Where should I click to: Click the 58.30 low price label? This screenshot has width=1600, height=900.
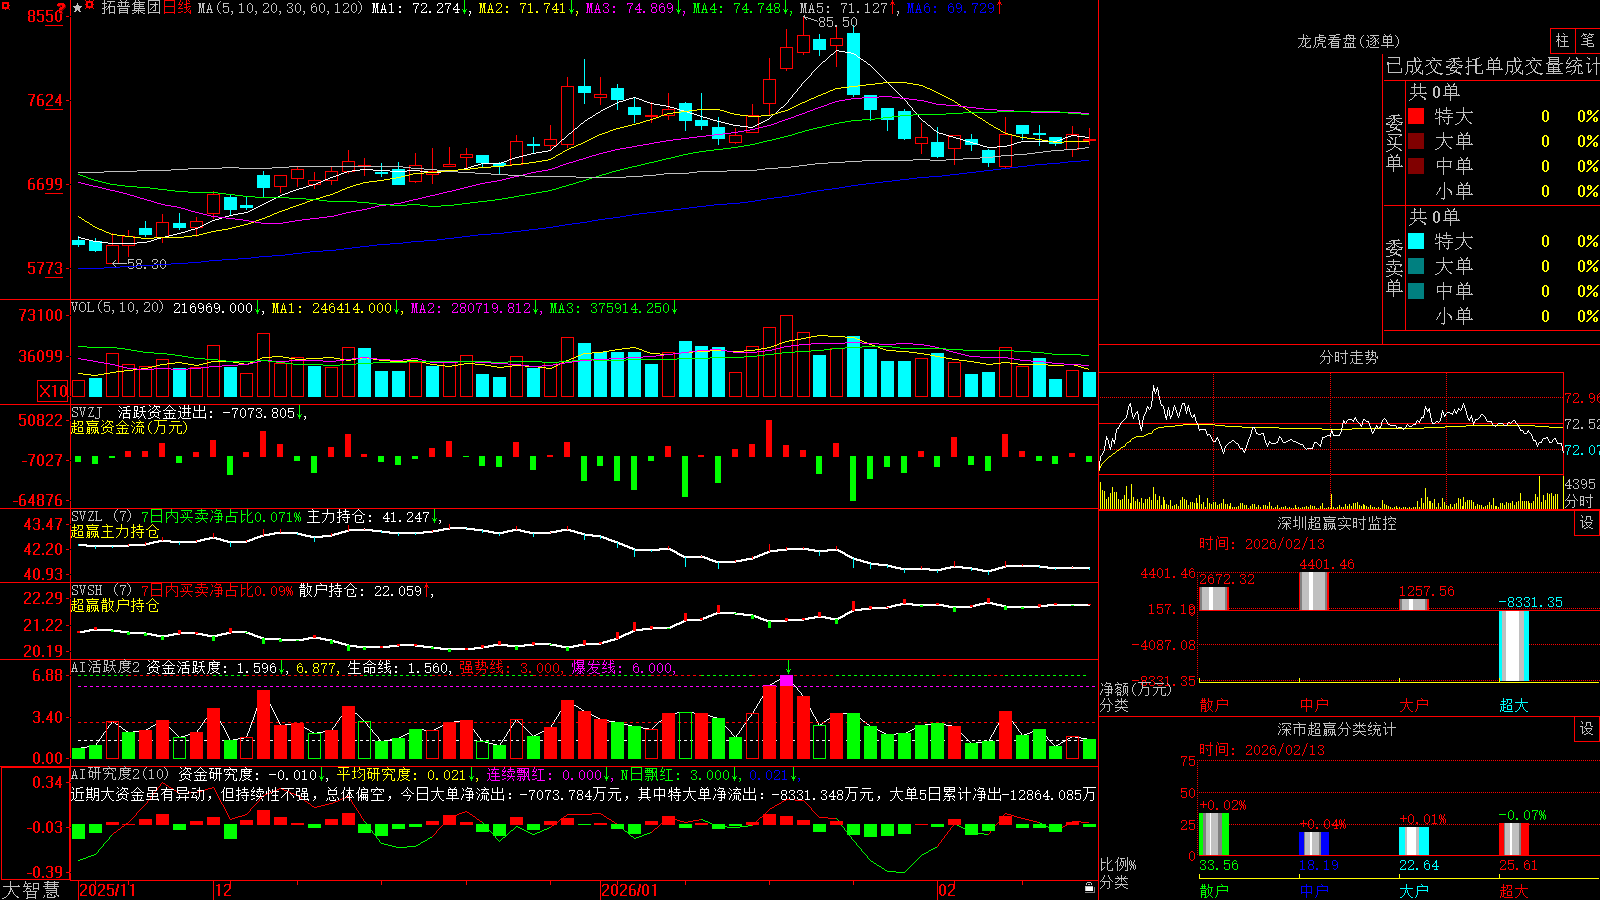pos(147,264)
